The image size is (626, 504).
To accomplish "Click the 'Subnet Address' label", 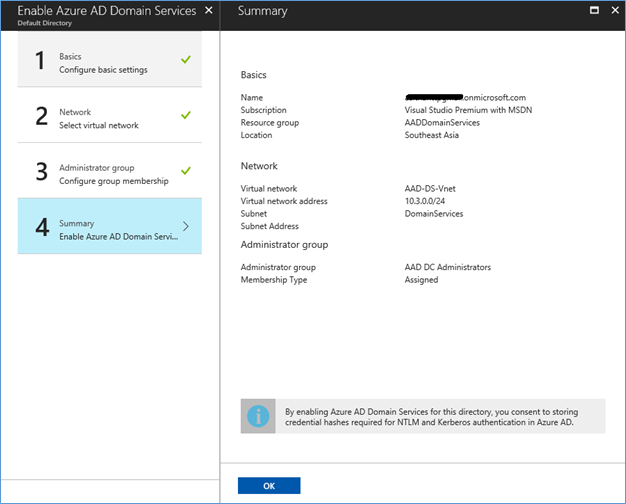I will [269, 226].
